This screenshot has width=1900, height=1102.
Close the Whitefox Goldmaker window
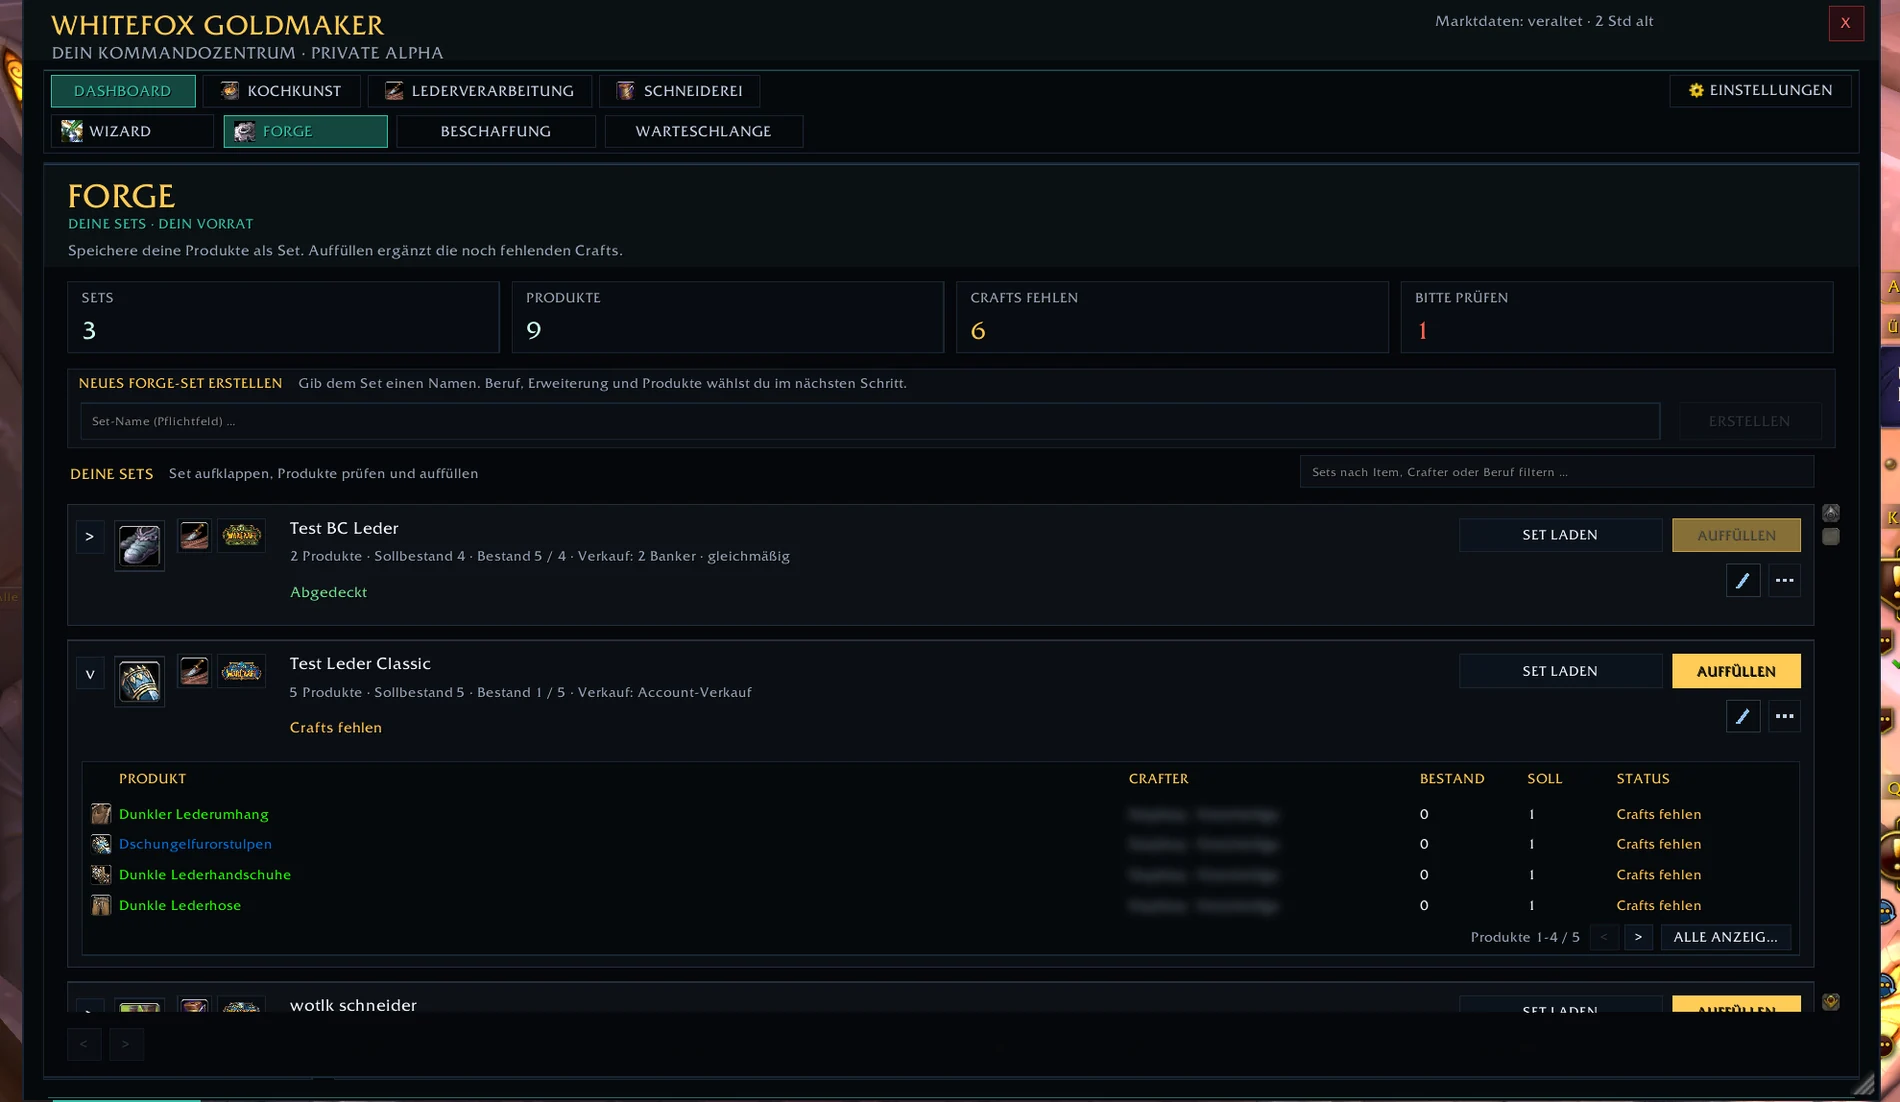1846,23
